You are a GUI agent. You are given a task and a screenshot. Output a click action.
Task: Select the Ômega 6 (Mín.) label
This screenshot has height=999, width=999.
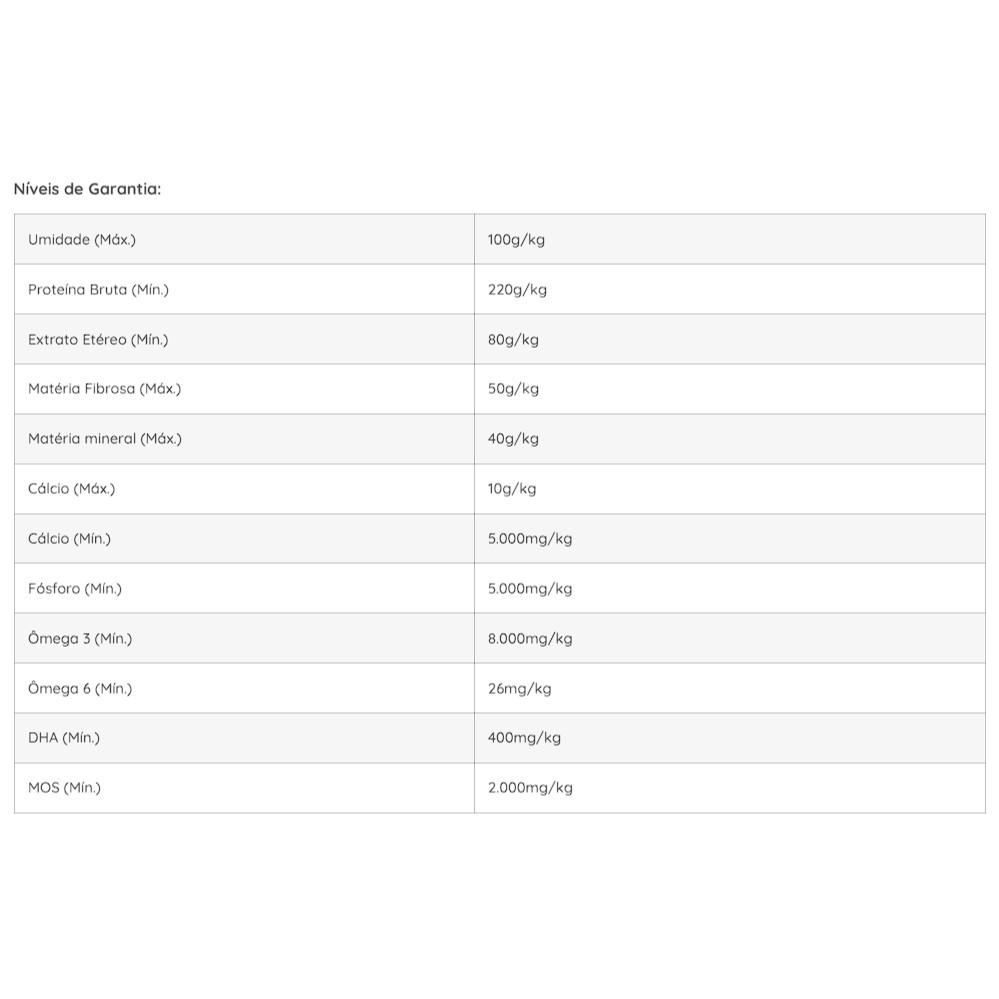[80, 689]
